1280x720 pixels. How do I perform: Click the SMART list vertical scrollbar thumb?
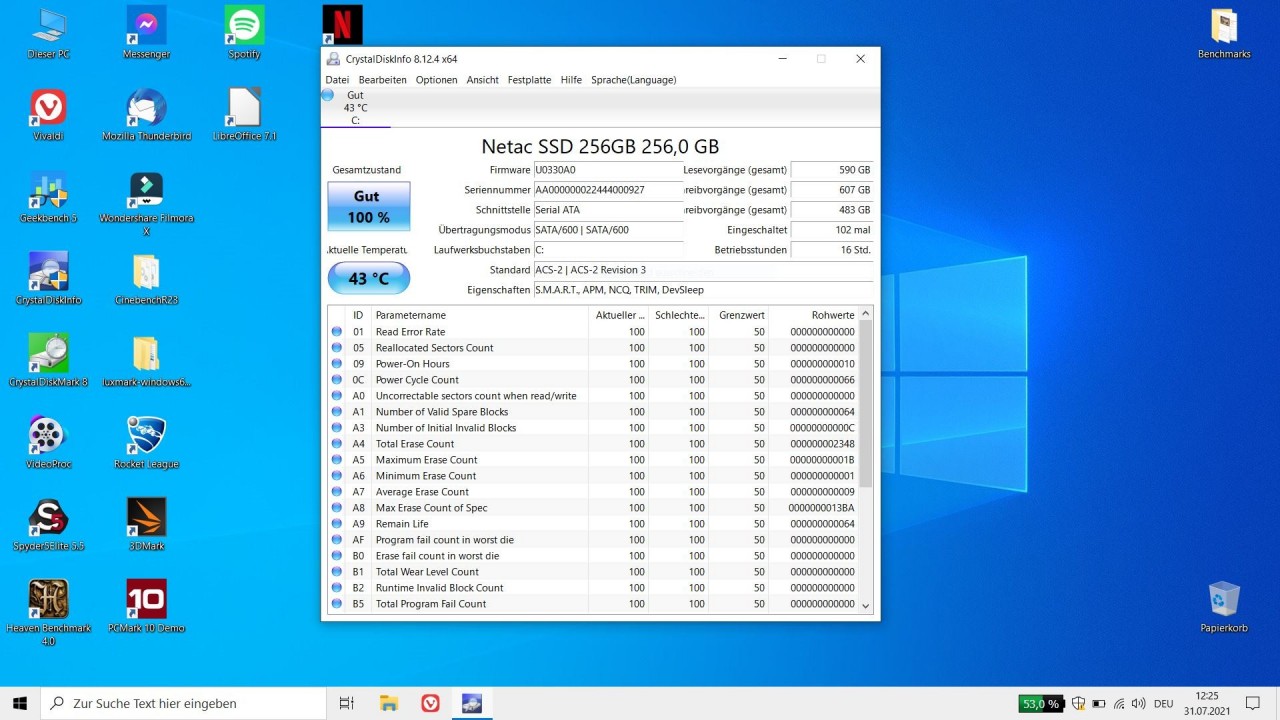pos(866,404)
